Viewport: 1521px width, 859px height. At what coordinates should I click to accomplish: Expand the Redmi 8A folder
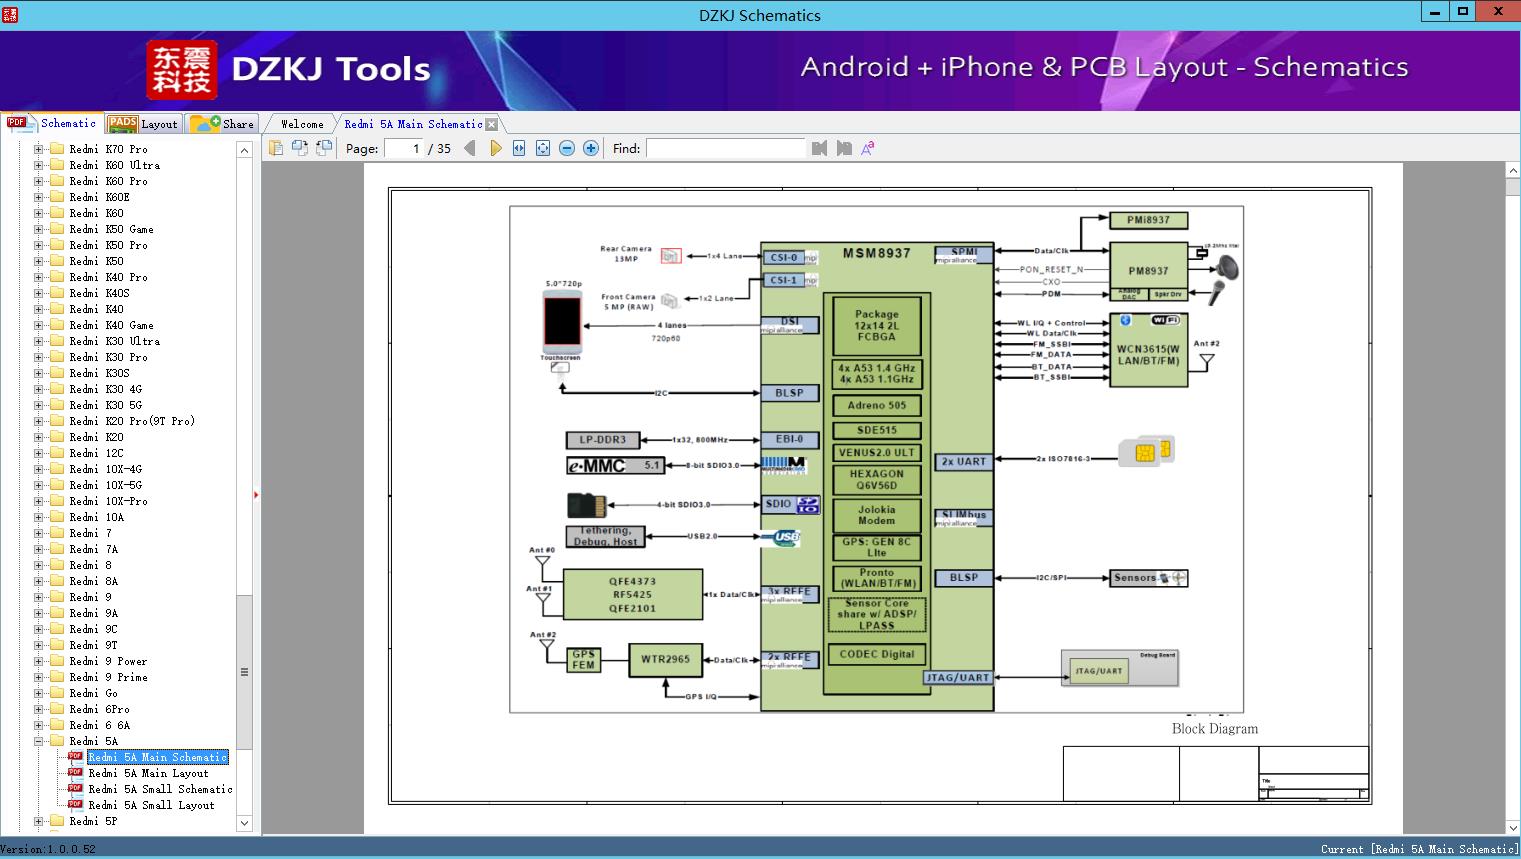(38, 581)
